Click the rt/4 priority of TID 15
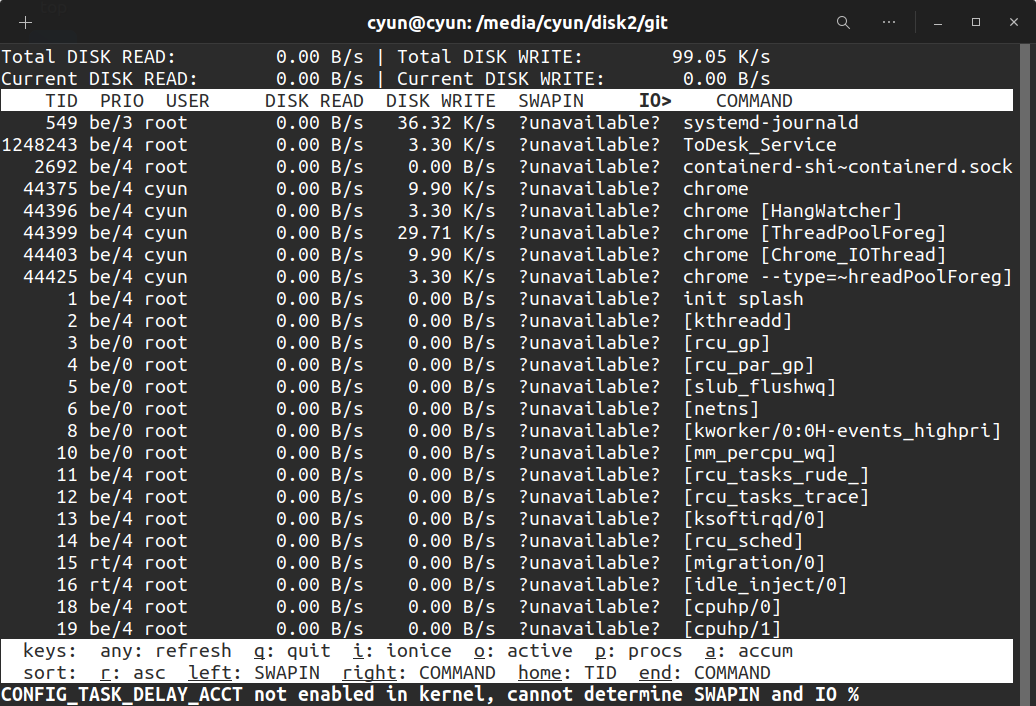Screen dimensions: 1036x706 point(111,563)
